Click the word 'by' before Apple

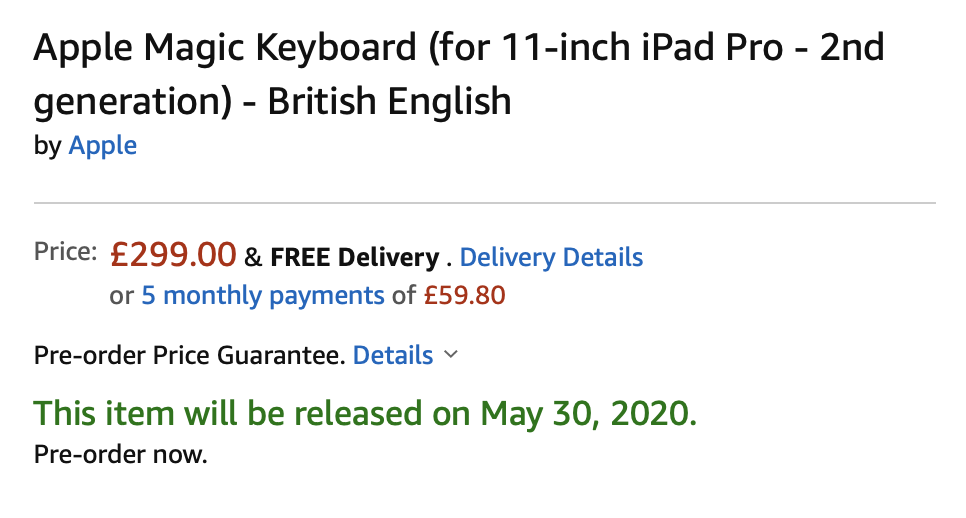(47, 146)
